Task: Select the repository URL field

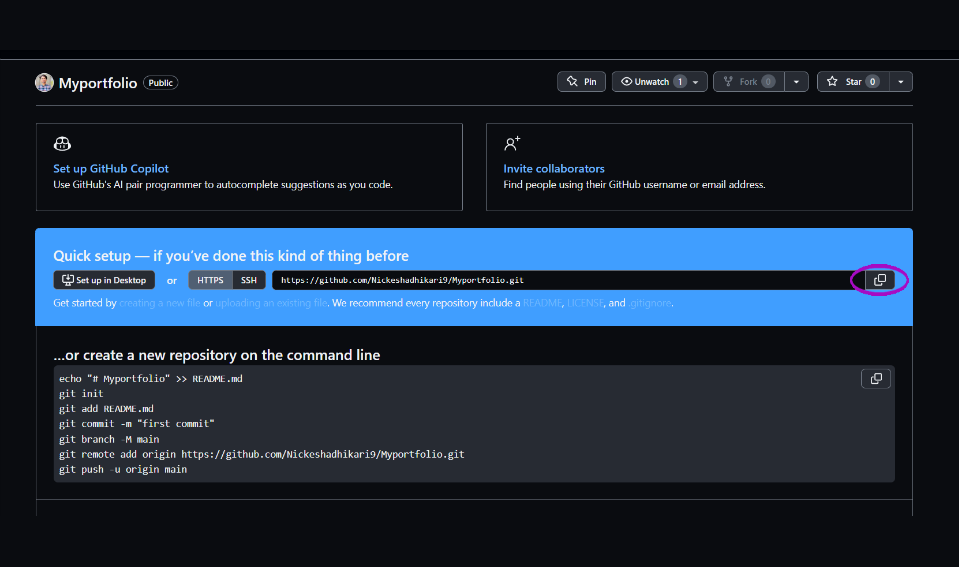Action: click(x=569, y=280)
